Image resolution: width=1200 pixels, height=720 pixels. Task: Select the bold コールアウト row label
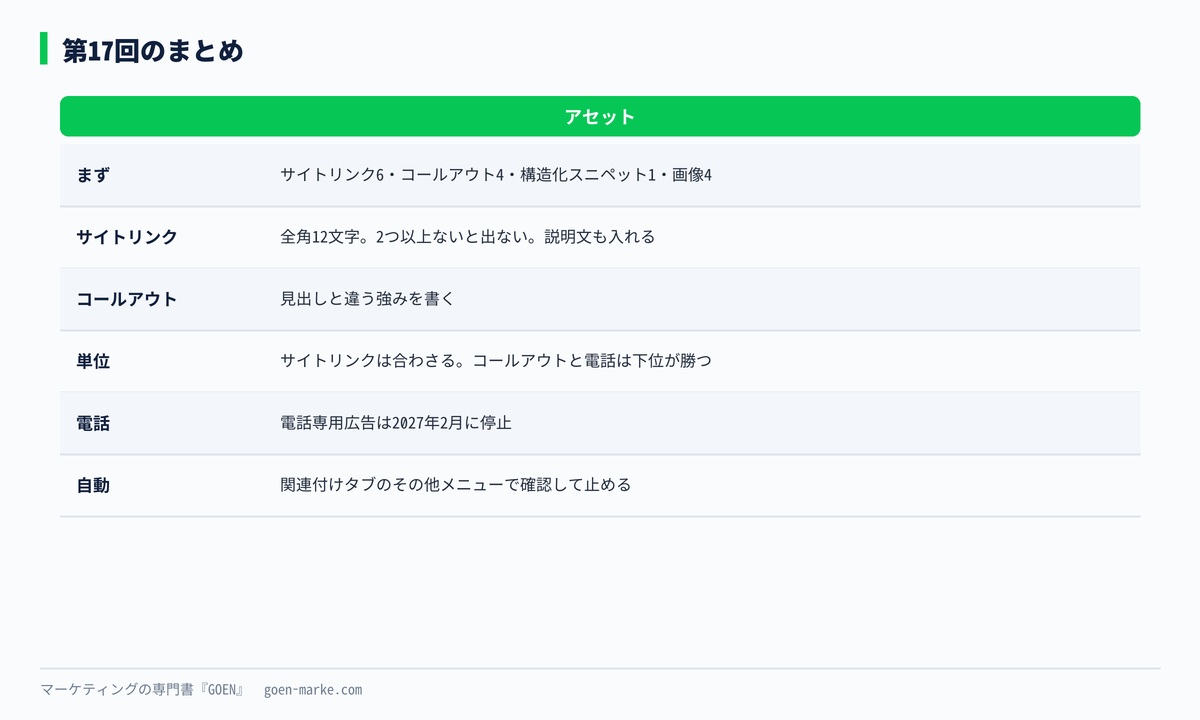tap(127, 299)
